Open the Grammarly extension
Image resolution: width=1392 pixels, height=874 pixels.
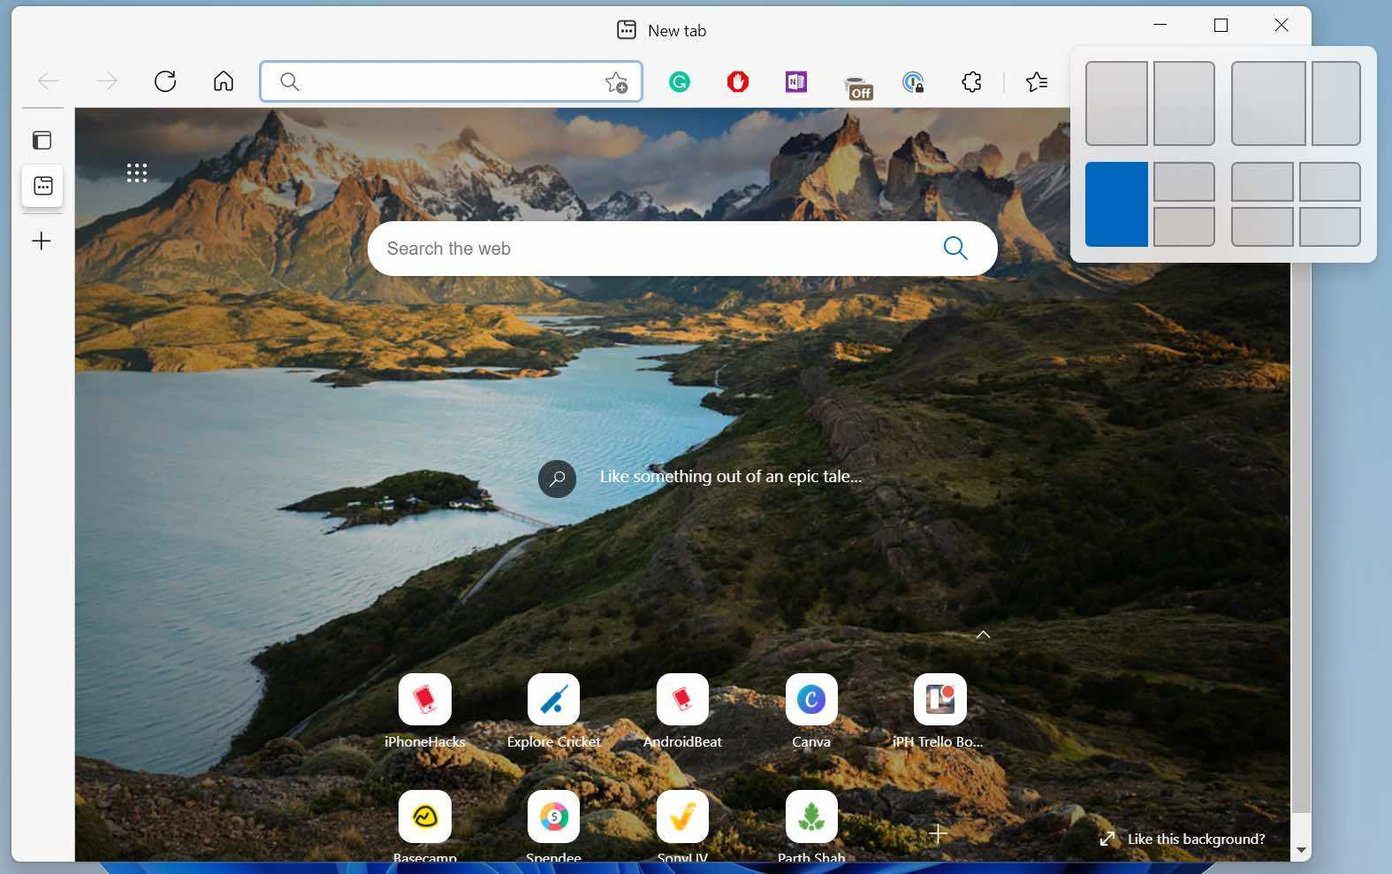point(680,82)
